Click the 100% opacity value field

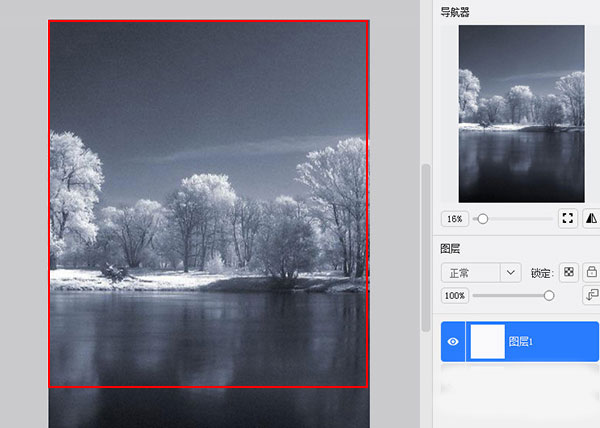pos(455,296)
